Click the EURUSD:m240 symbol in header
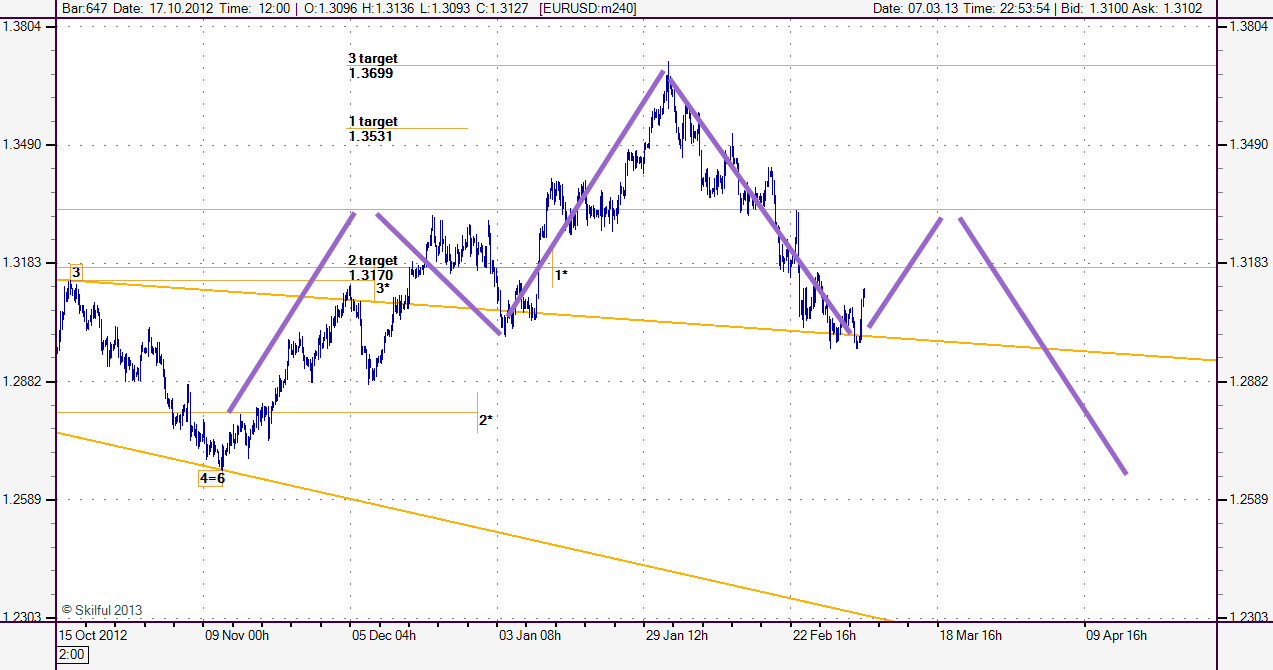Viewport: 1273px width, 670px height. tap(588, 8)
